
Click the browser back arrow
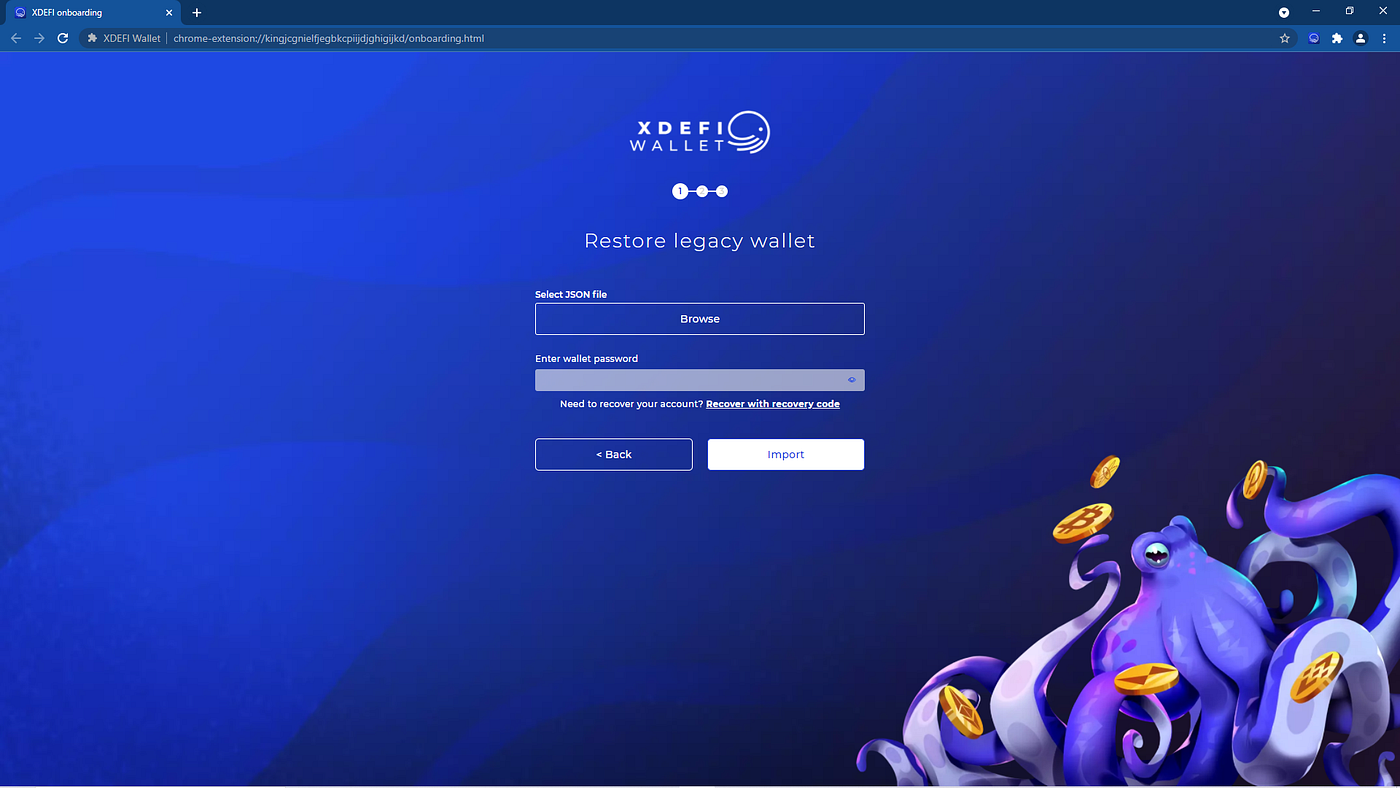[x=15, y=38]
